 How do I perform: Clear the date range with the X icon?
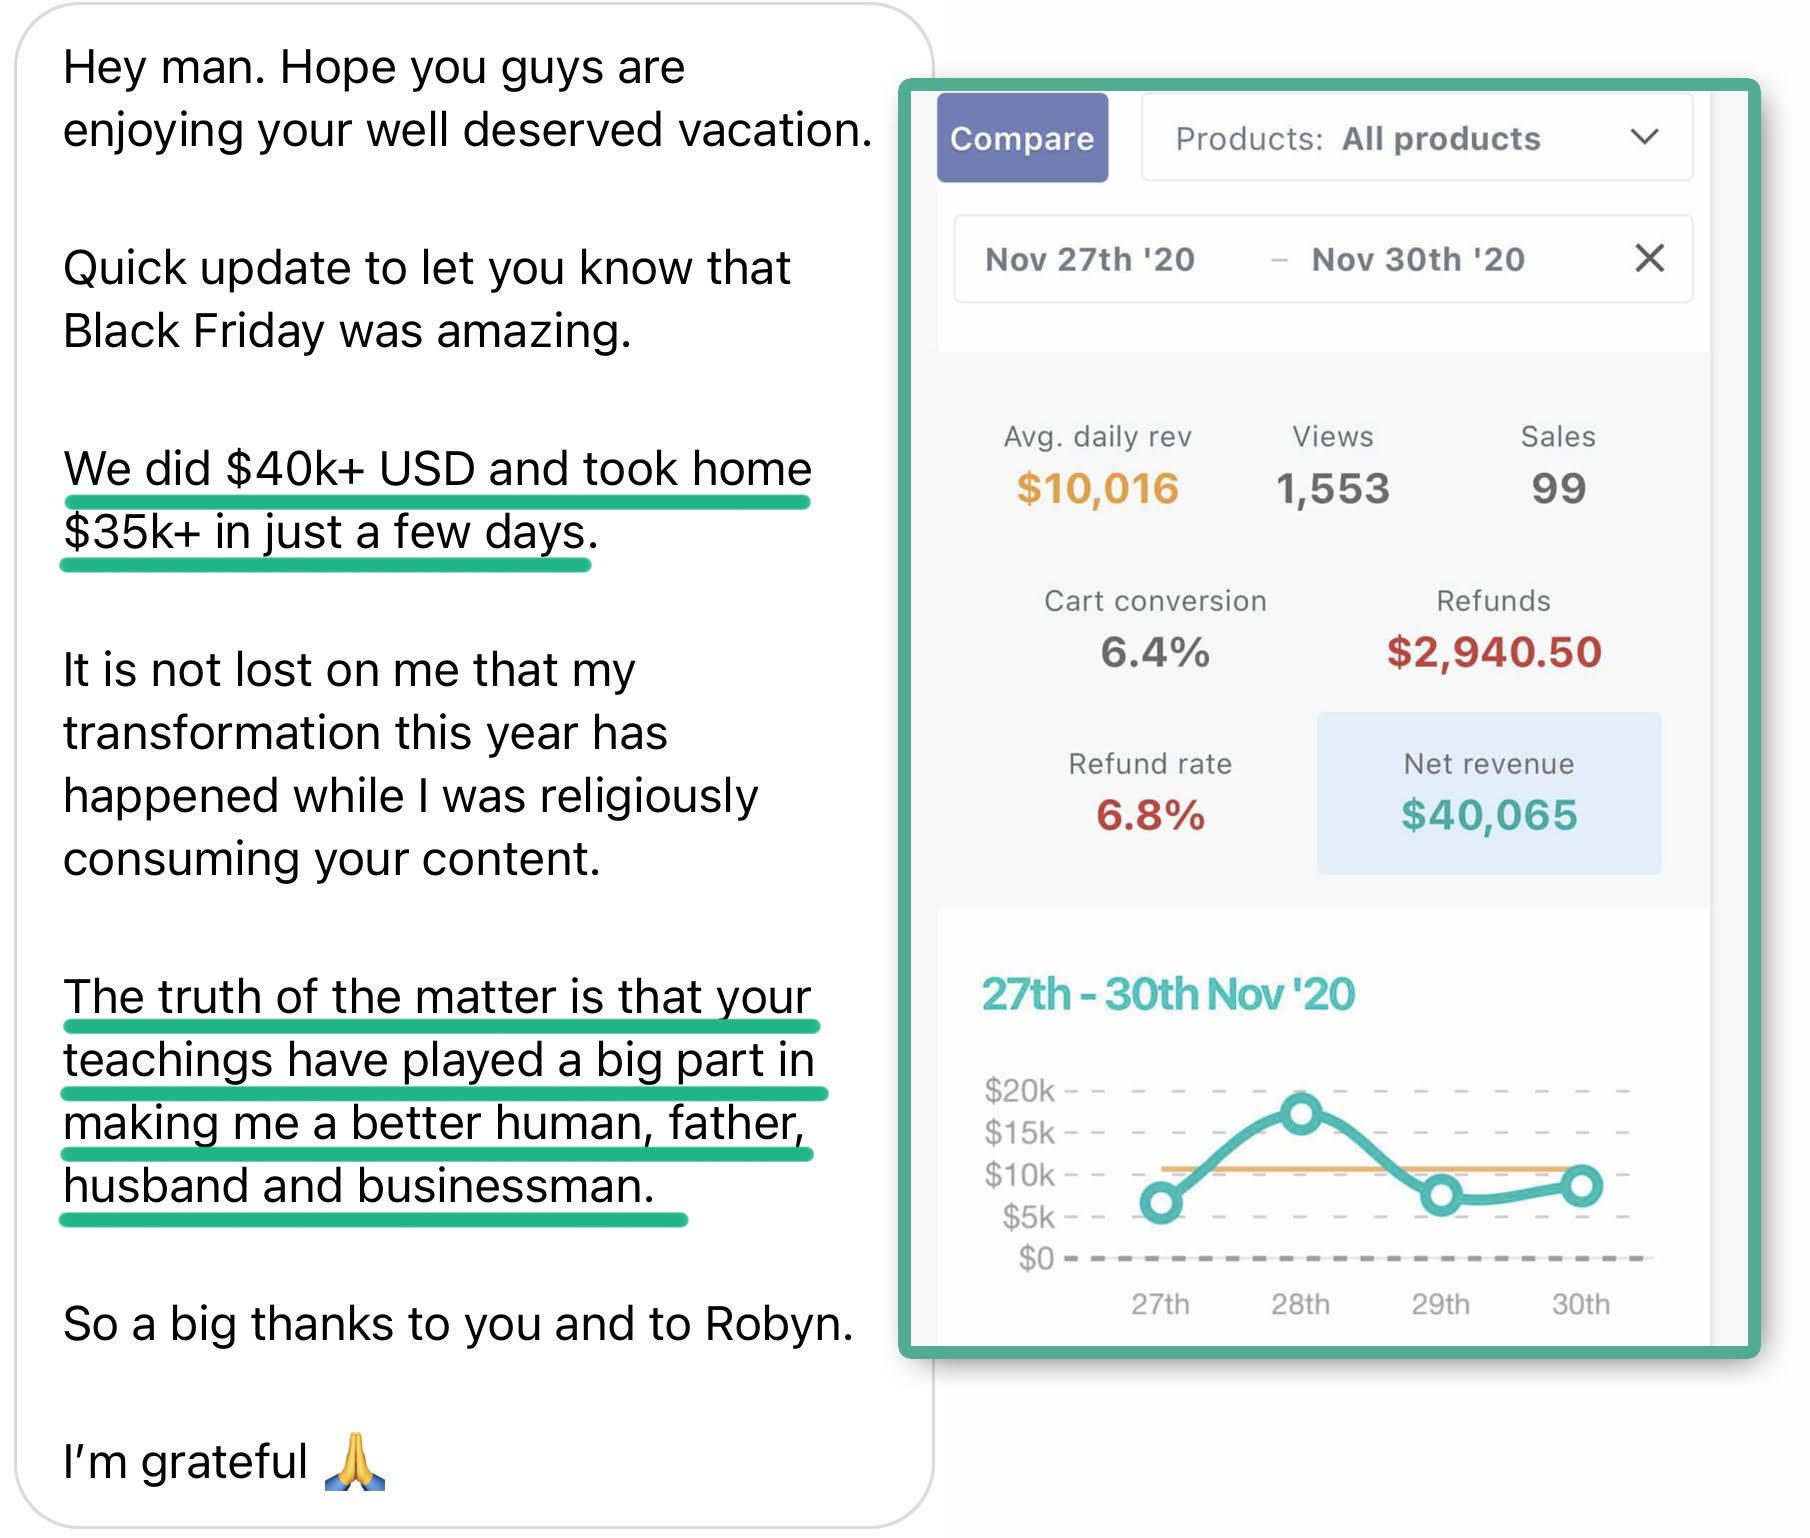(x=1649, y=258)
